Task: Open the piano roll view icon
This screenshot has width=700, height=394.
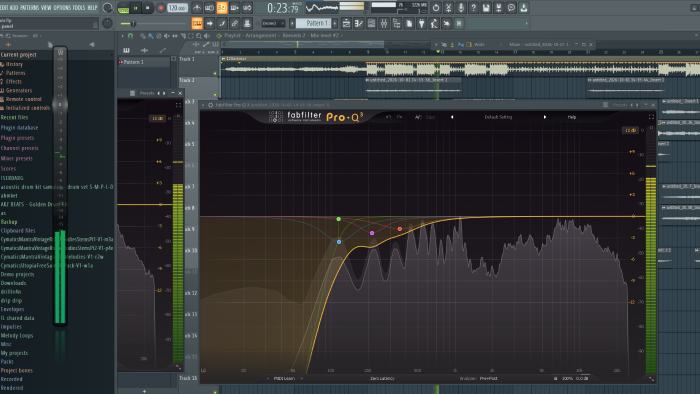Action: pos(358,23)
